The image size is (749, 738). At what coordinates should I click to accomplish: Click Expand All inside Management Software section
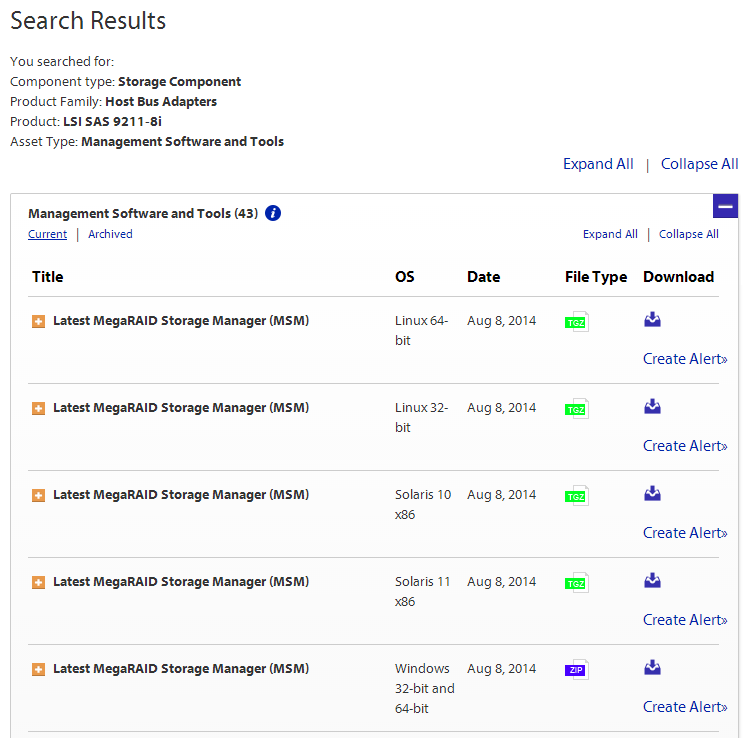[x=610, y=234]
